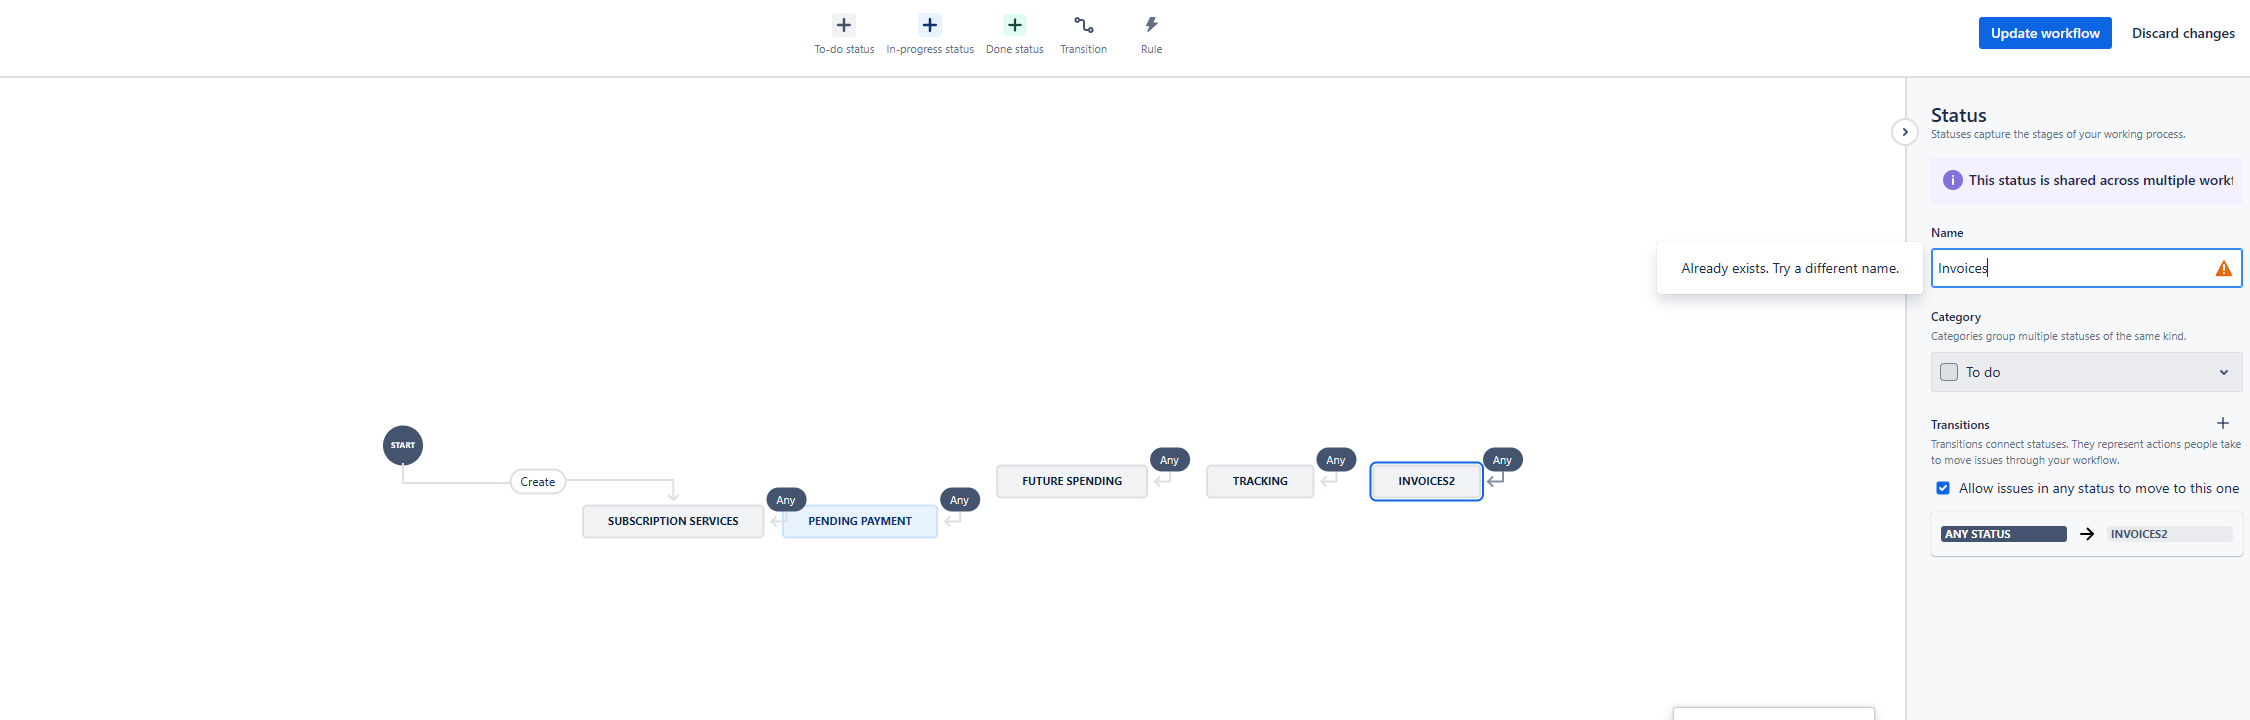Create a new Transition
This screenshot has width=2250, height=720.
click(1084, 34)
